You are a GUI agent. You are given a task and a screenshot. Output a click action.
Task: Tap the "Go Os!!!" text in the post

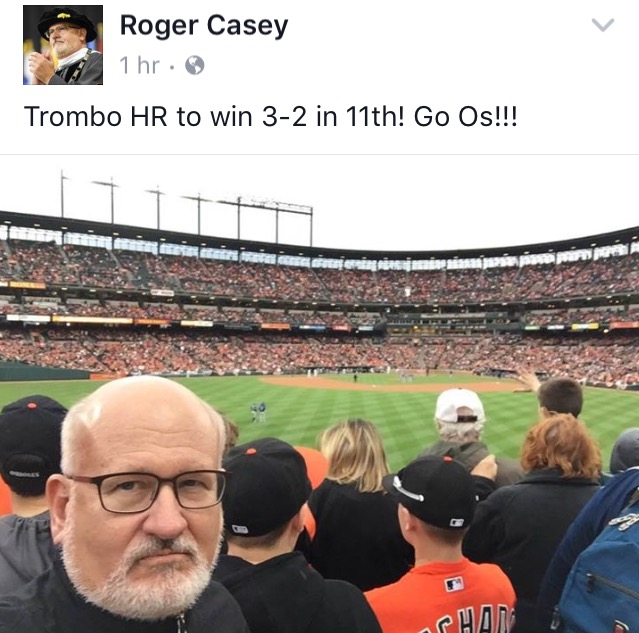coord(465,116)
